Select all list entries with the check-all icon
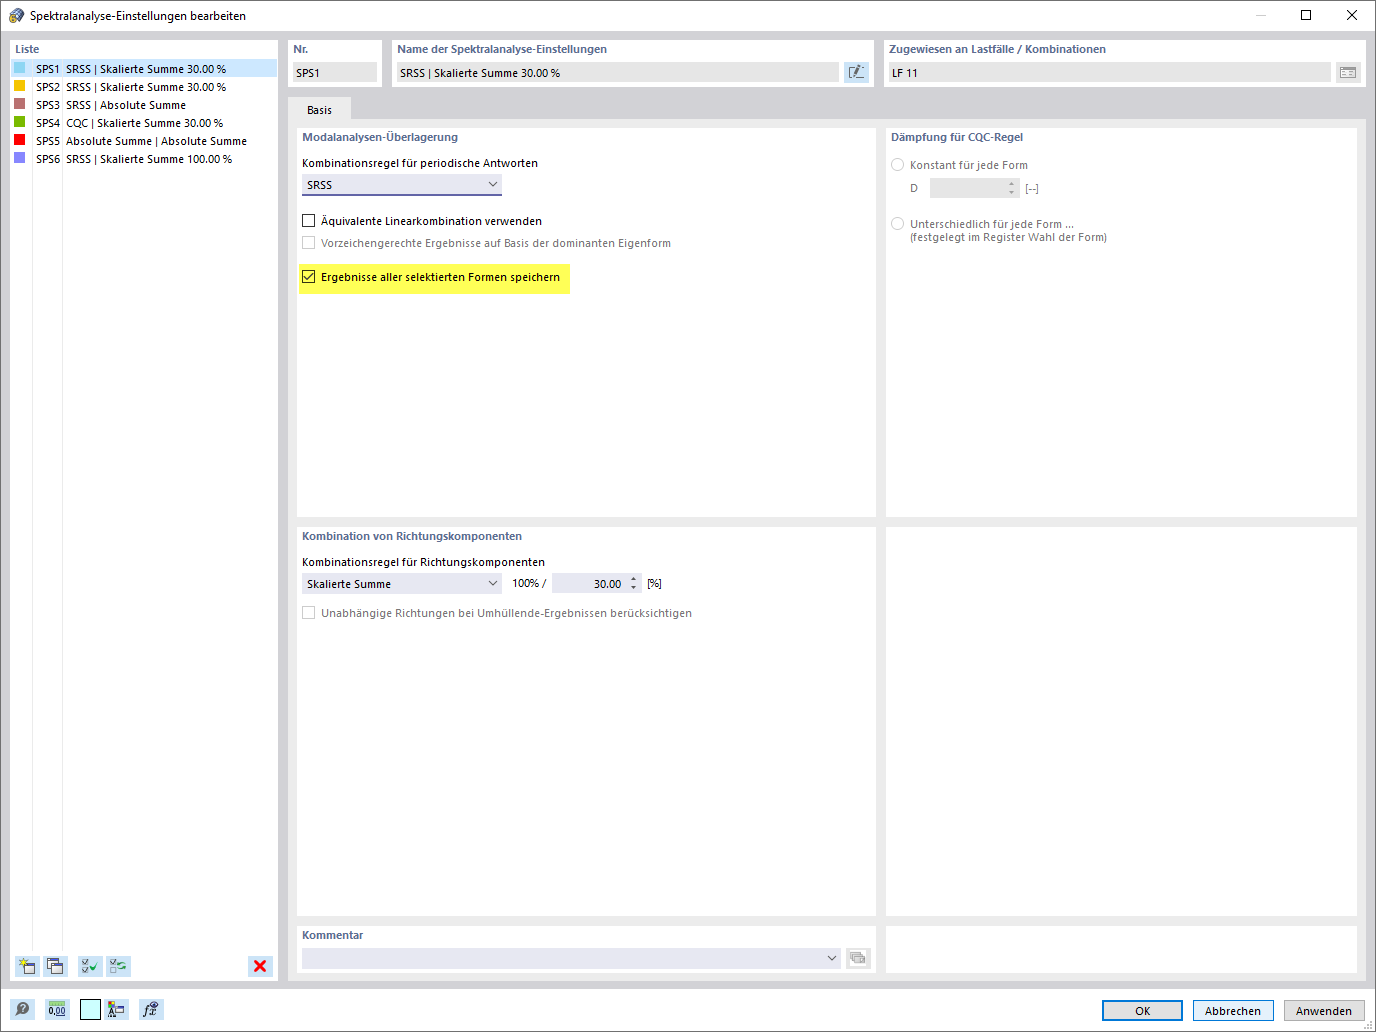The width and height of the screenshot is (1376, 1032). pos(90,966)
